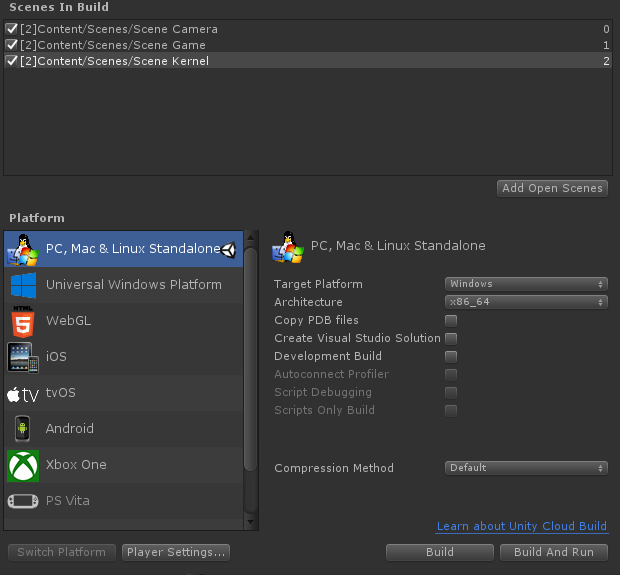
Task: Click the Copy PDB files label
Action: (x=316, y=320)
